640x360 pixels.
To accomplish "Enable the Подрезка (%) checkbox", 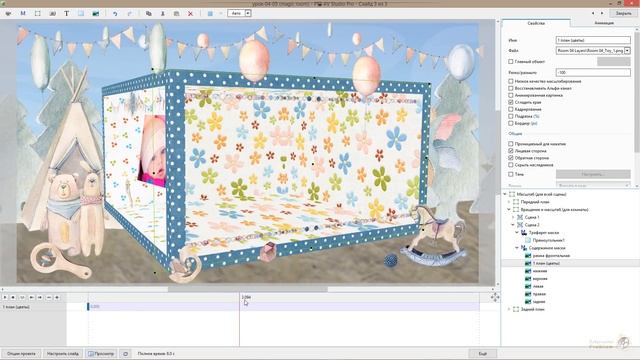I will point(511,116).
